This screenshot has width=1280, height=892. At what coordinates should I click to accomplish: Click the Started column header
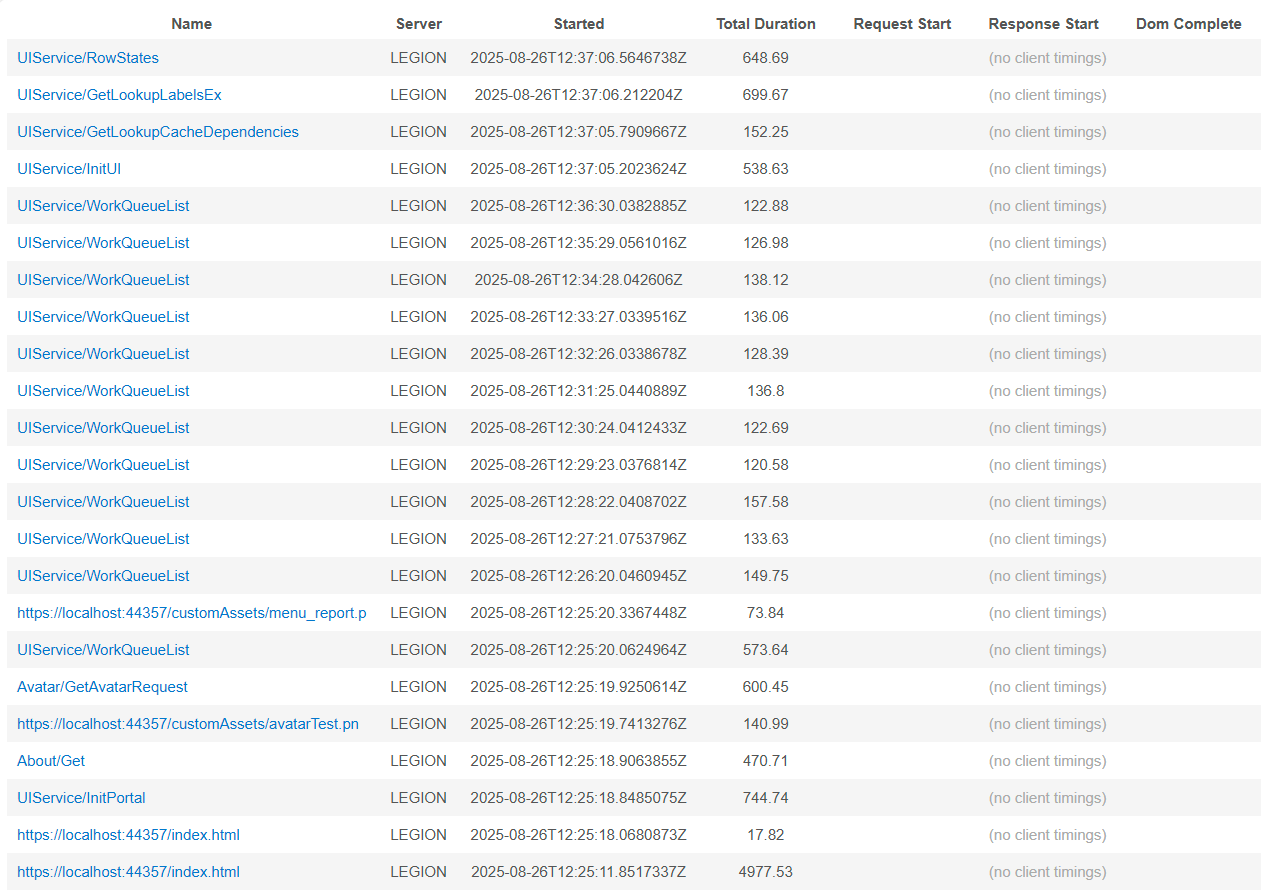[x=578, y=24]
